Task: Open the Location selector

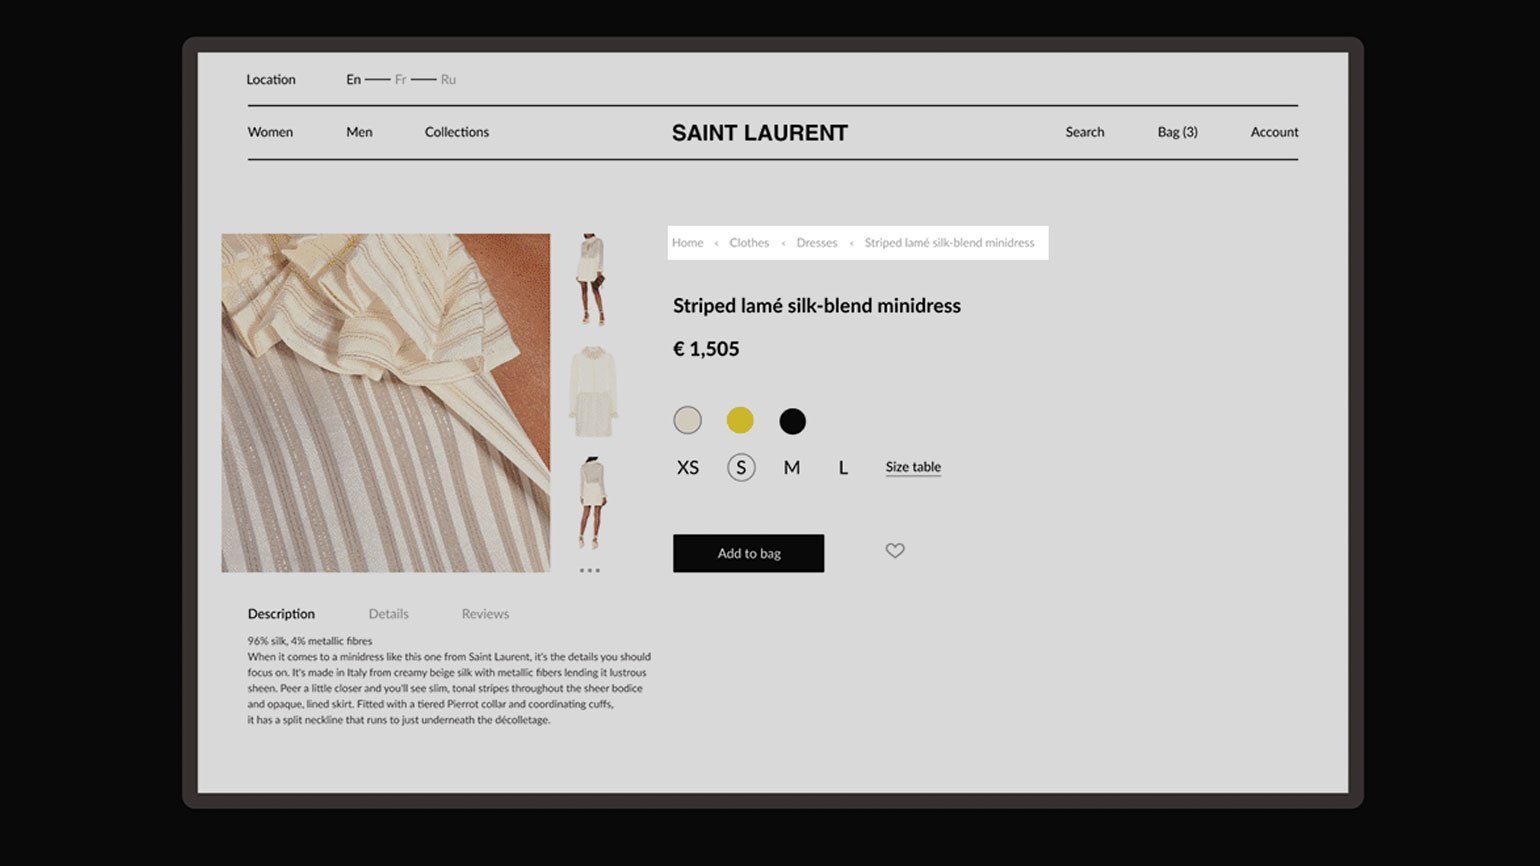Action: (271, 79)
